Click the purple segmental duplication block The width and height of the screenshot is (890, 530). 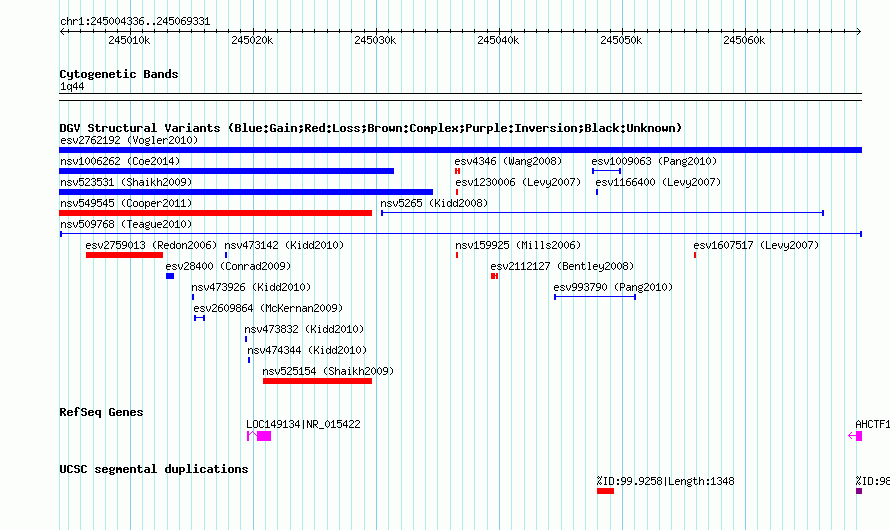pyautogui.click(x=859, y=491)
